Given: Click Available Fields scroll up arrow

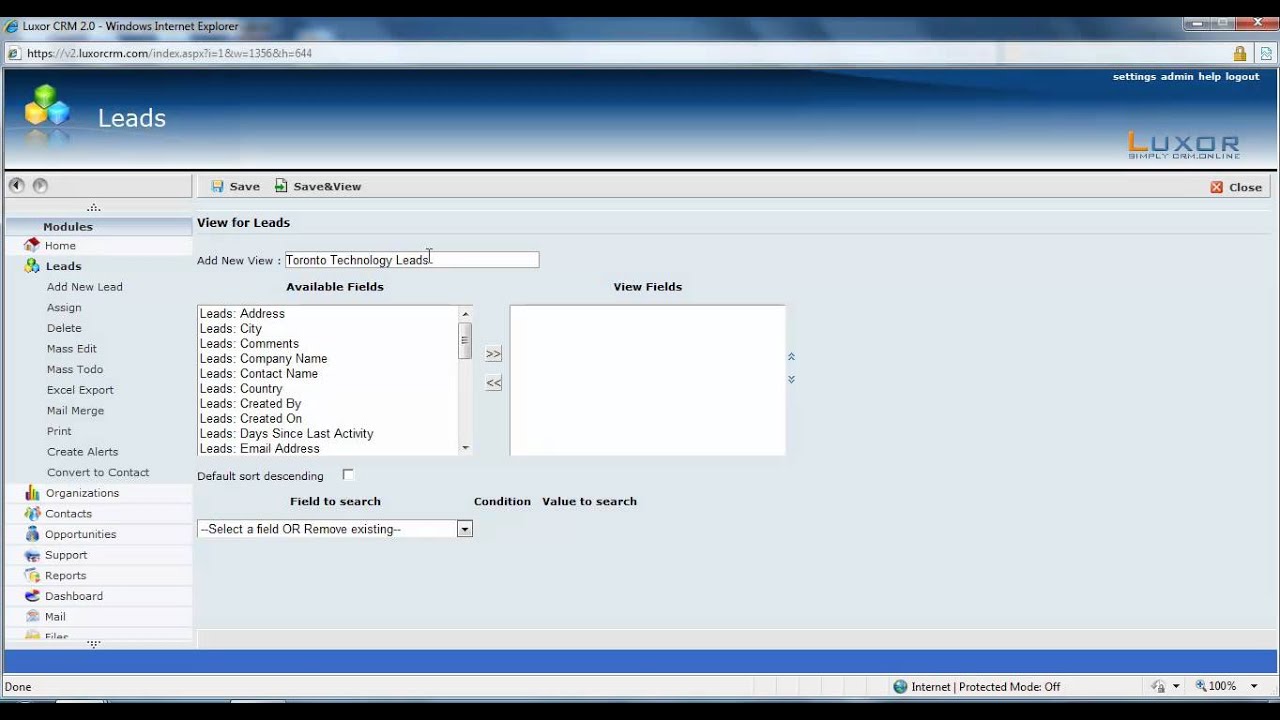Looking at the screenshot, I should pyautogui.click(x=465, y=314).
